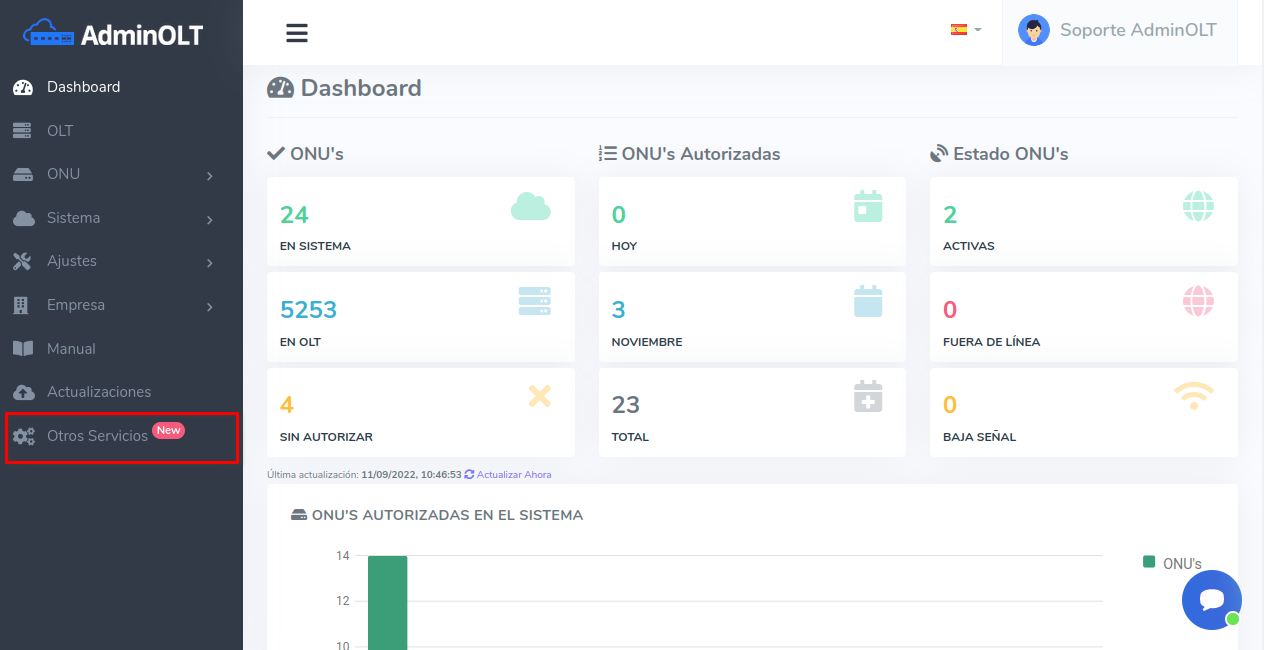Screen dimensions: 1264x650
Task: Click the hamburger menu icon
Action: coord(297,33)
